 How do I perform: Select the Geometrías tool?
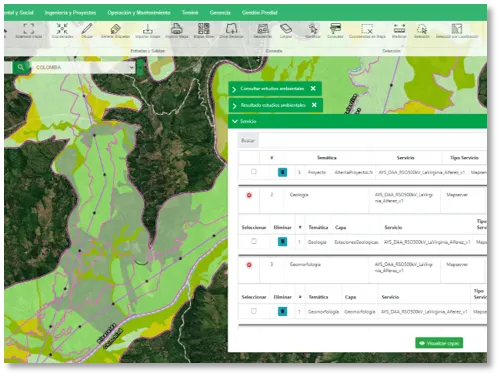tap(263, 28)
